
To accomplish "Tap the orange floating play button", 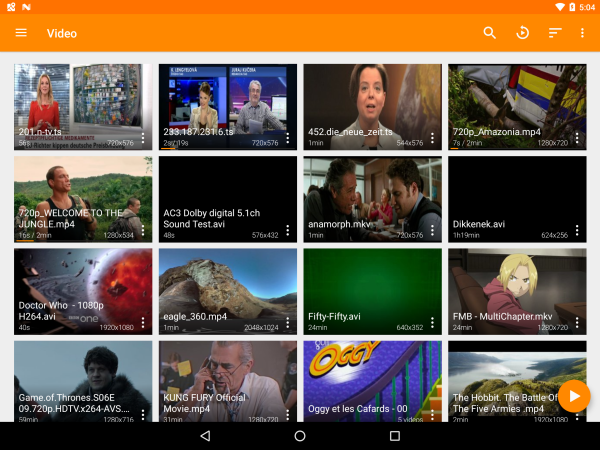I will tap(574, 396).
